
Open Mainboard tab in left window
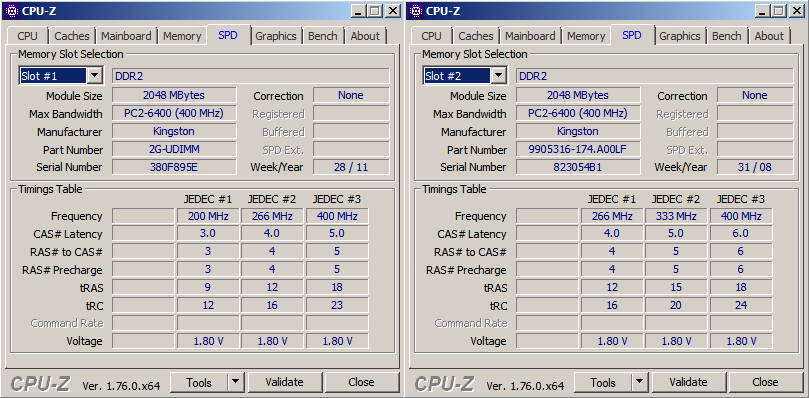click(126, 36)
